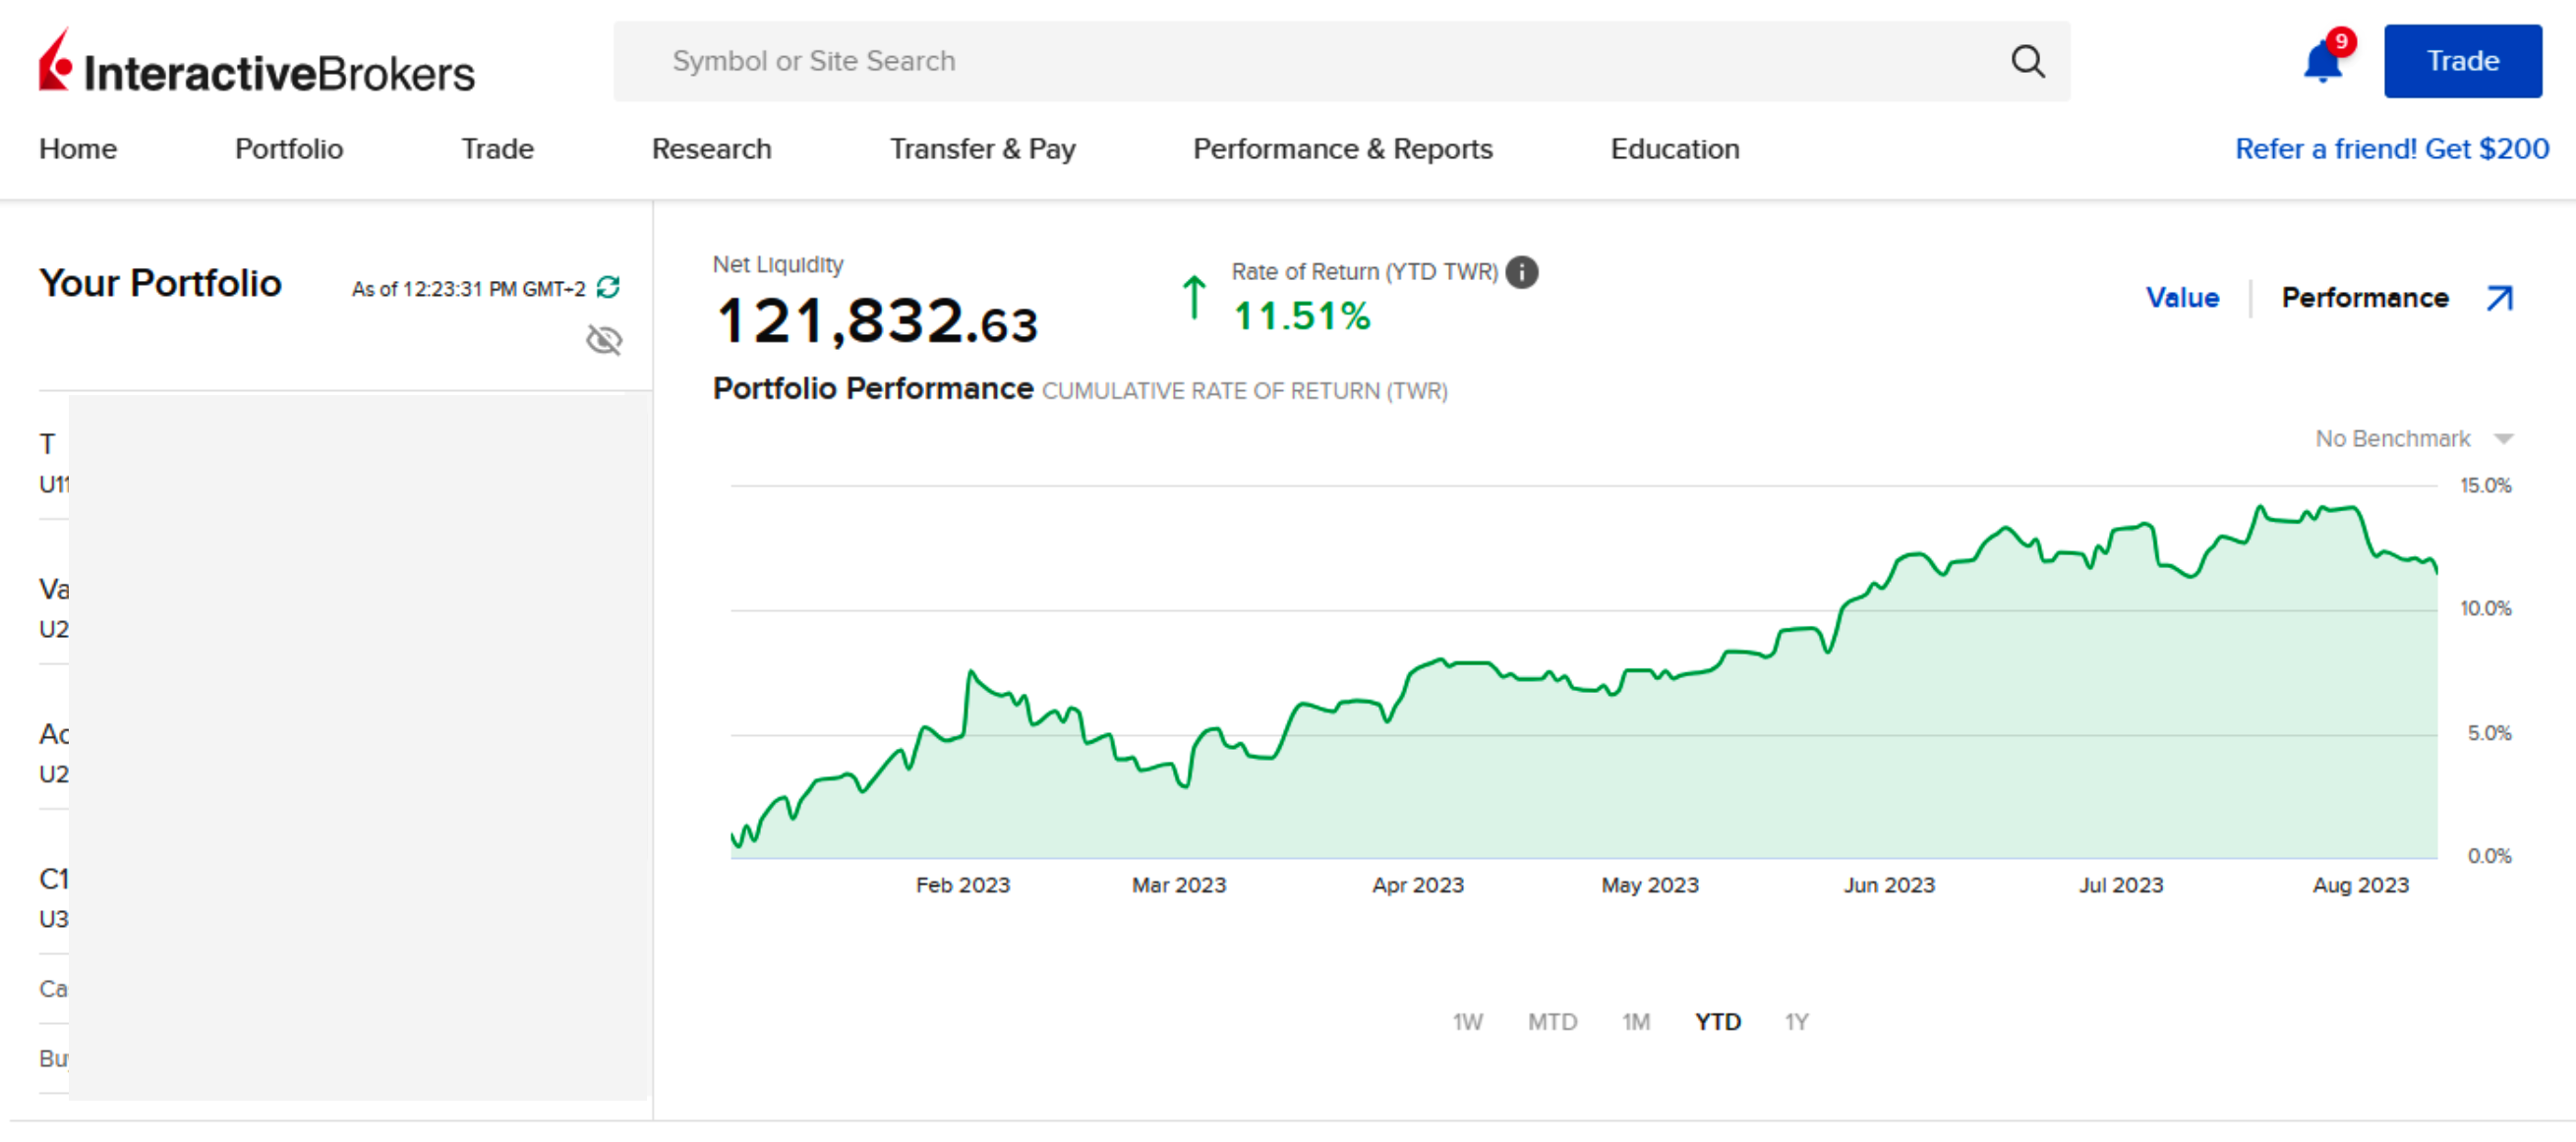Click the 121,832.63 net liquidity value
This screenshot has width=2576, height=1142.
pos(877,321)
